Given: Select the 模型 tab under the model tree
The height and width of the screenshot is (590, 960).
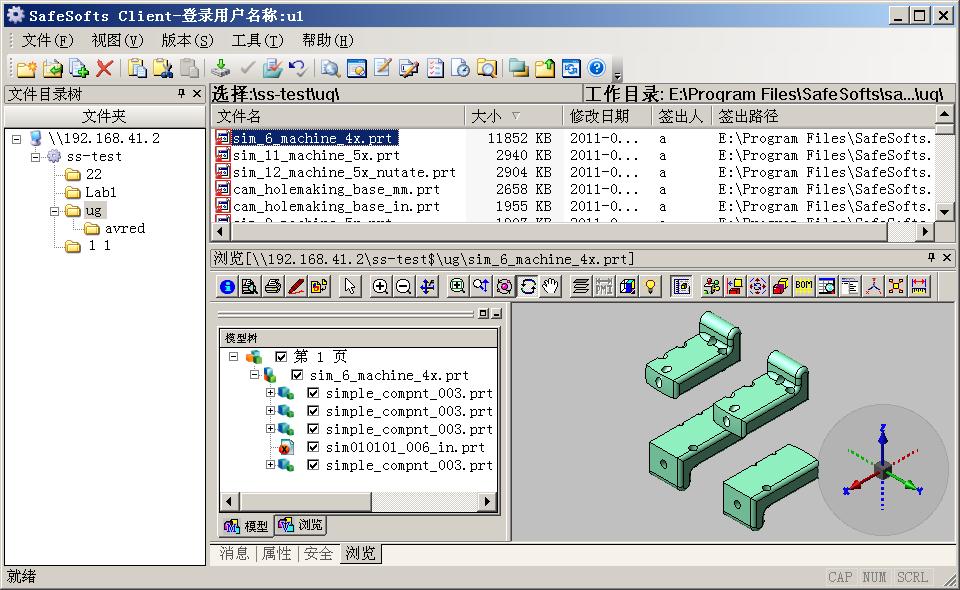Looking at the screenshot, I should [x=247, y=526].
